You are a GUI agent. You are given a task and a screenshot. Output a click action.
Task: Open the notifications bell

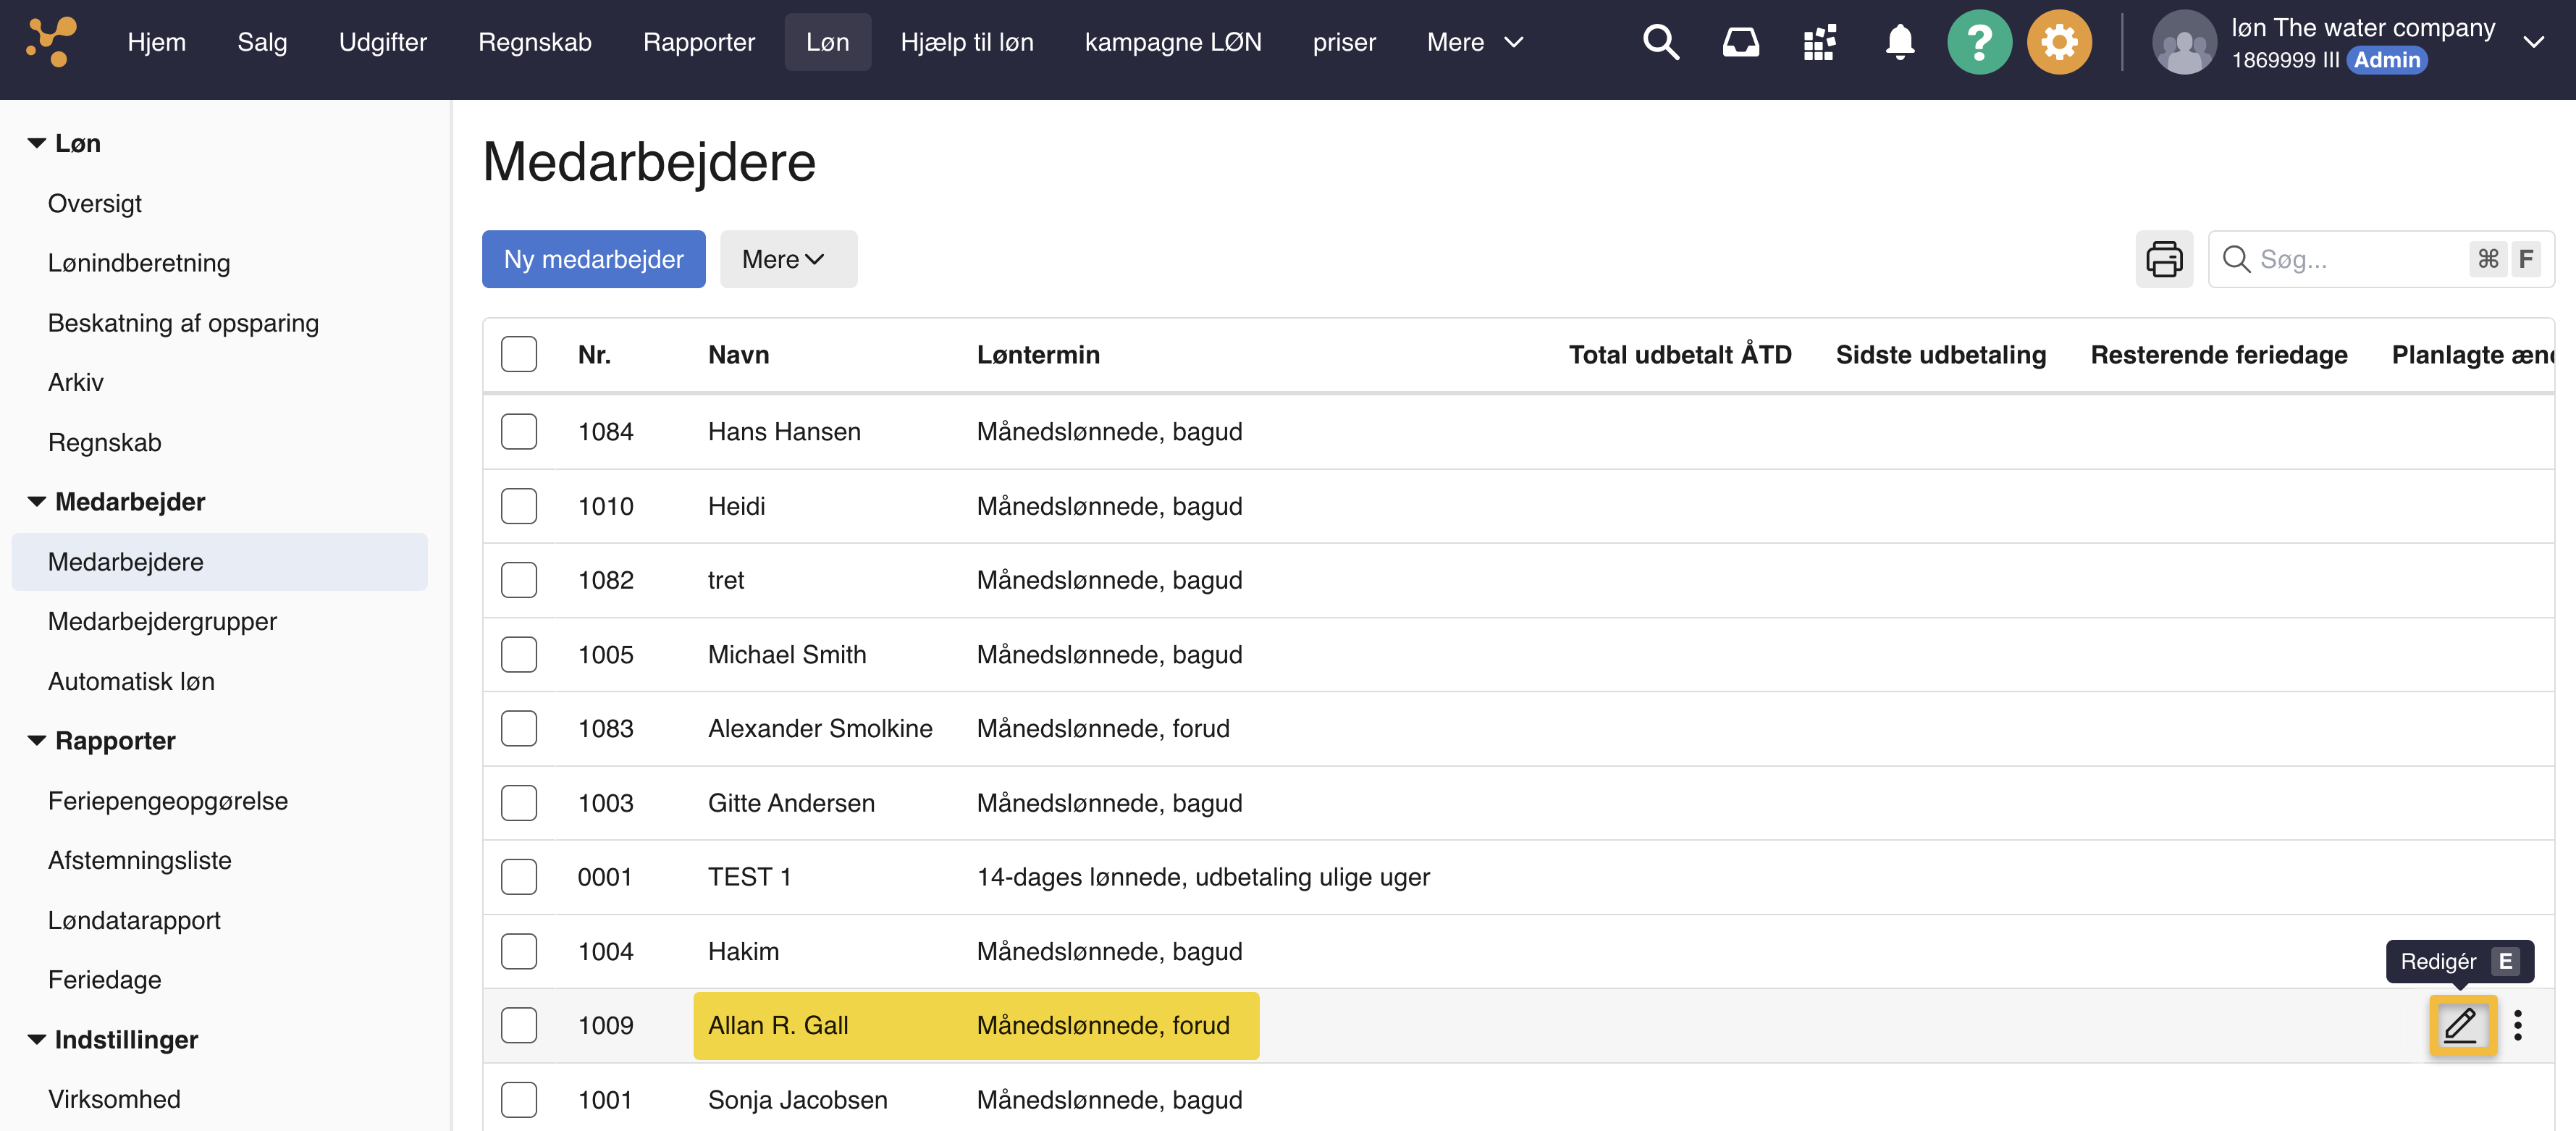click(1899, 42)
